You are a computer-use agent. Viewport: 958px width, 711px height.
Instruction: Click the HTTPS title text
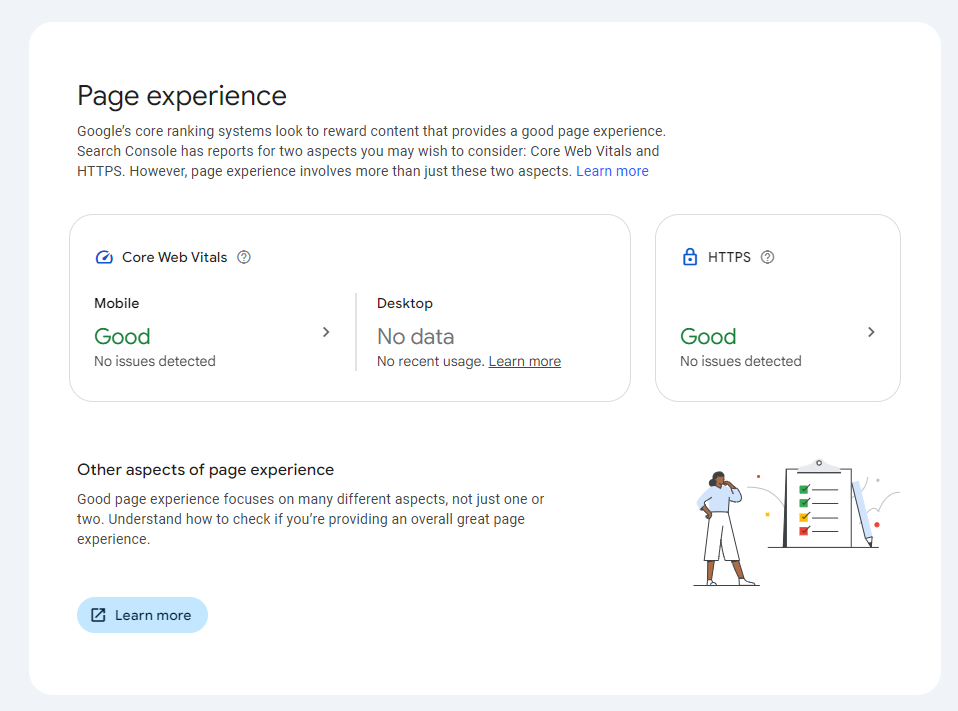pos(729,257)
